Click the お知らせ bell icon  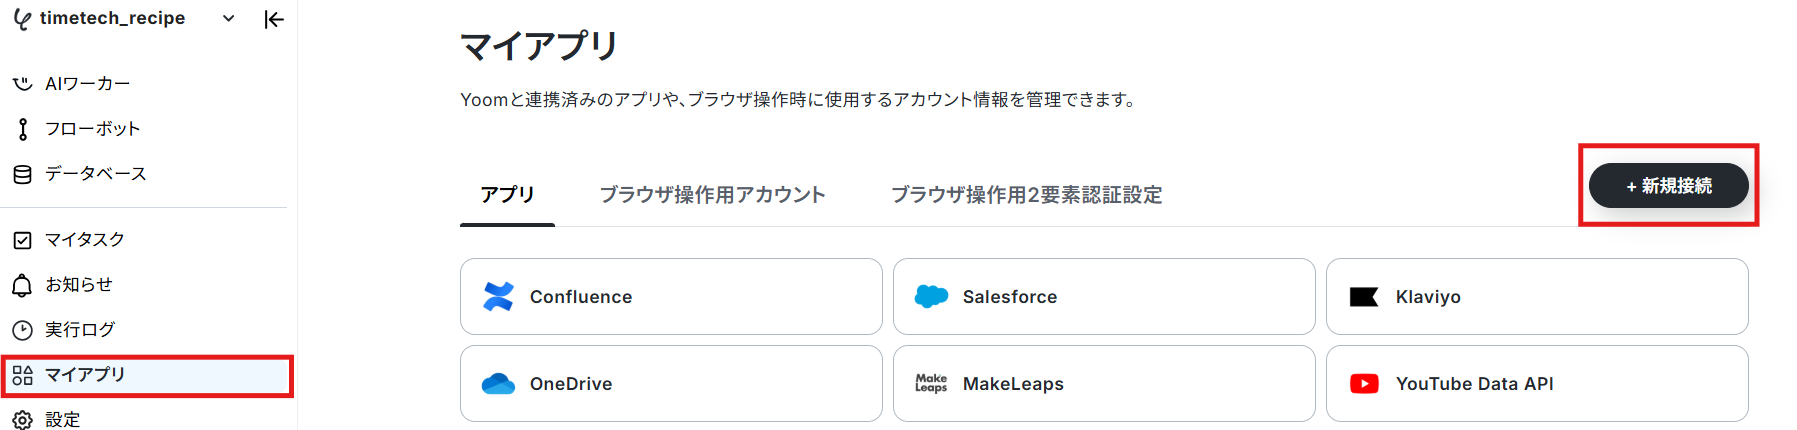tap(22, 285)
